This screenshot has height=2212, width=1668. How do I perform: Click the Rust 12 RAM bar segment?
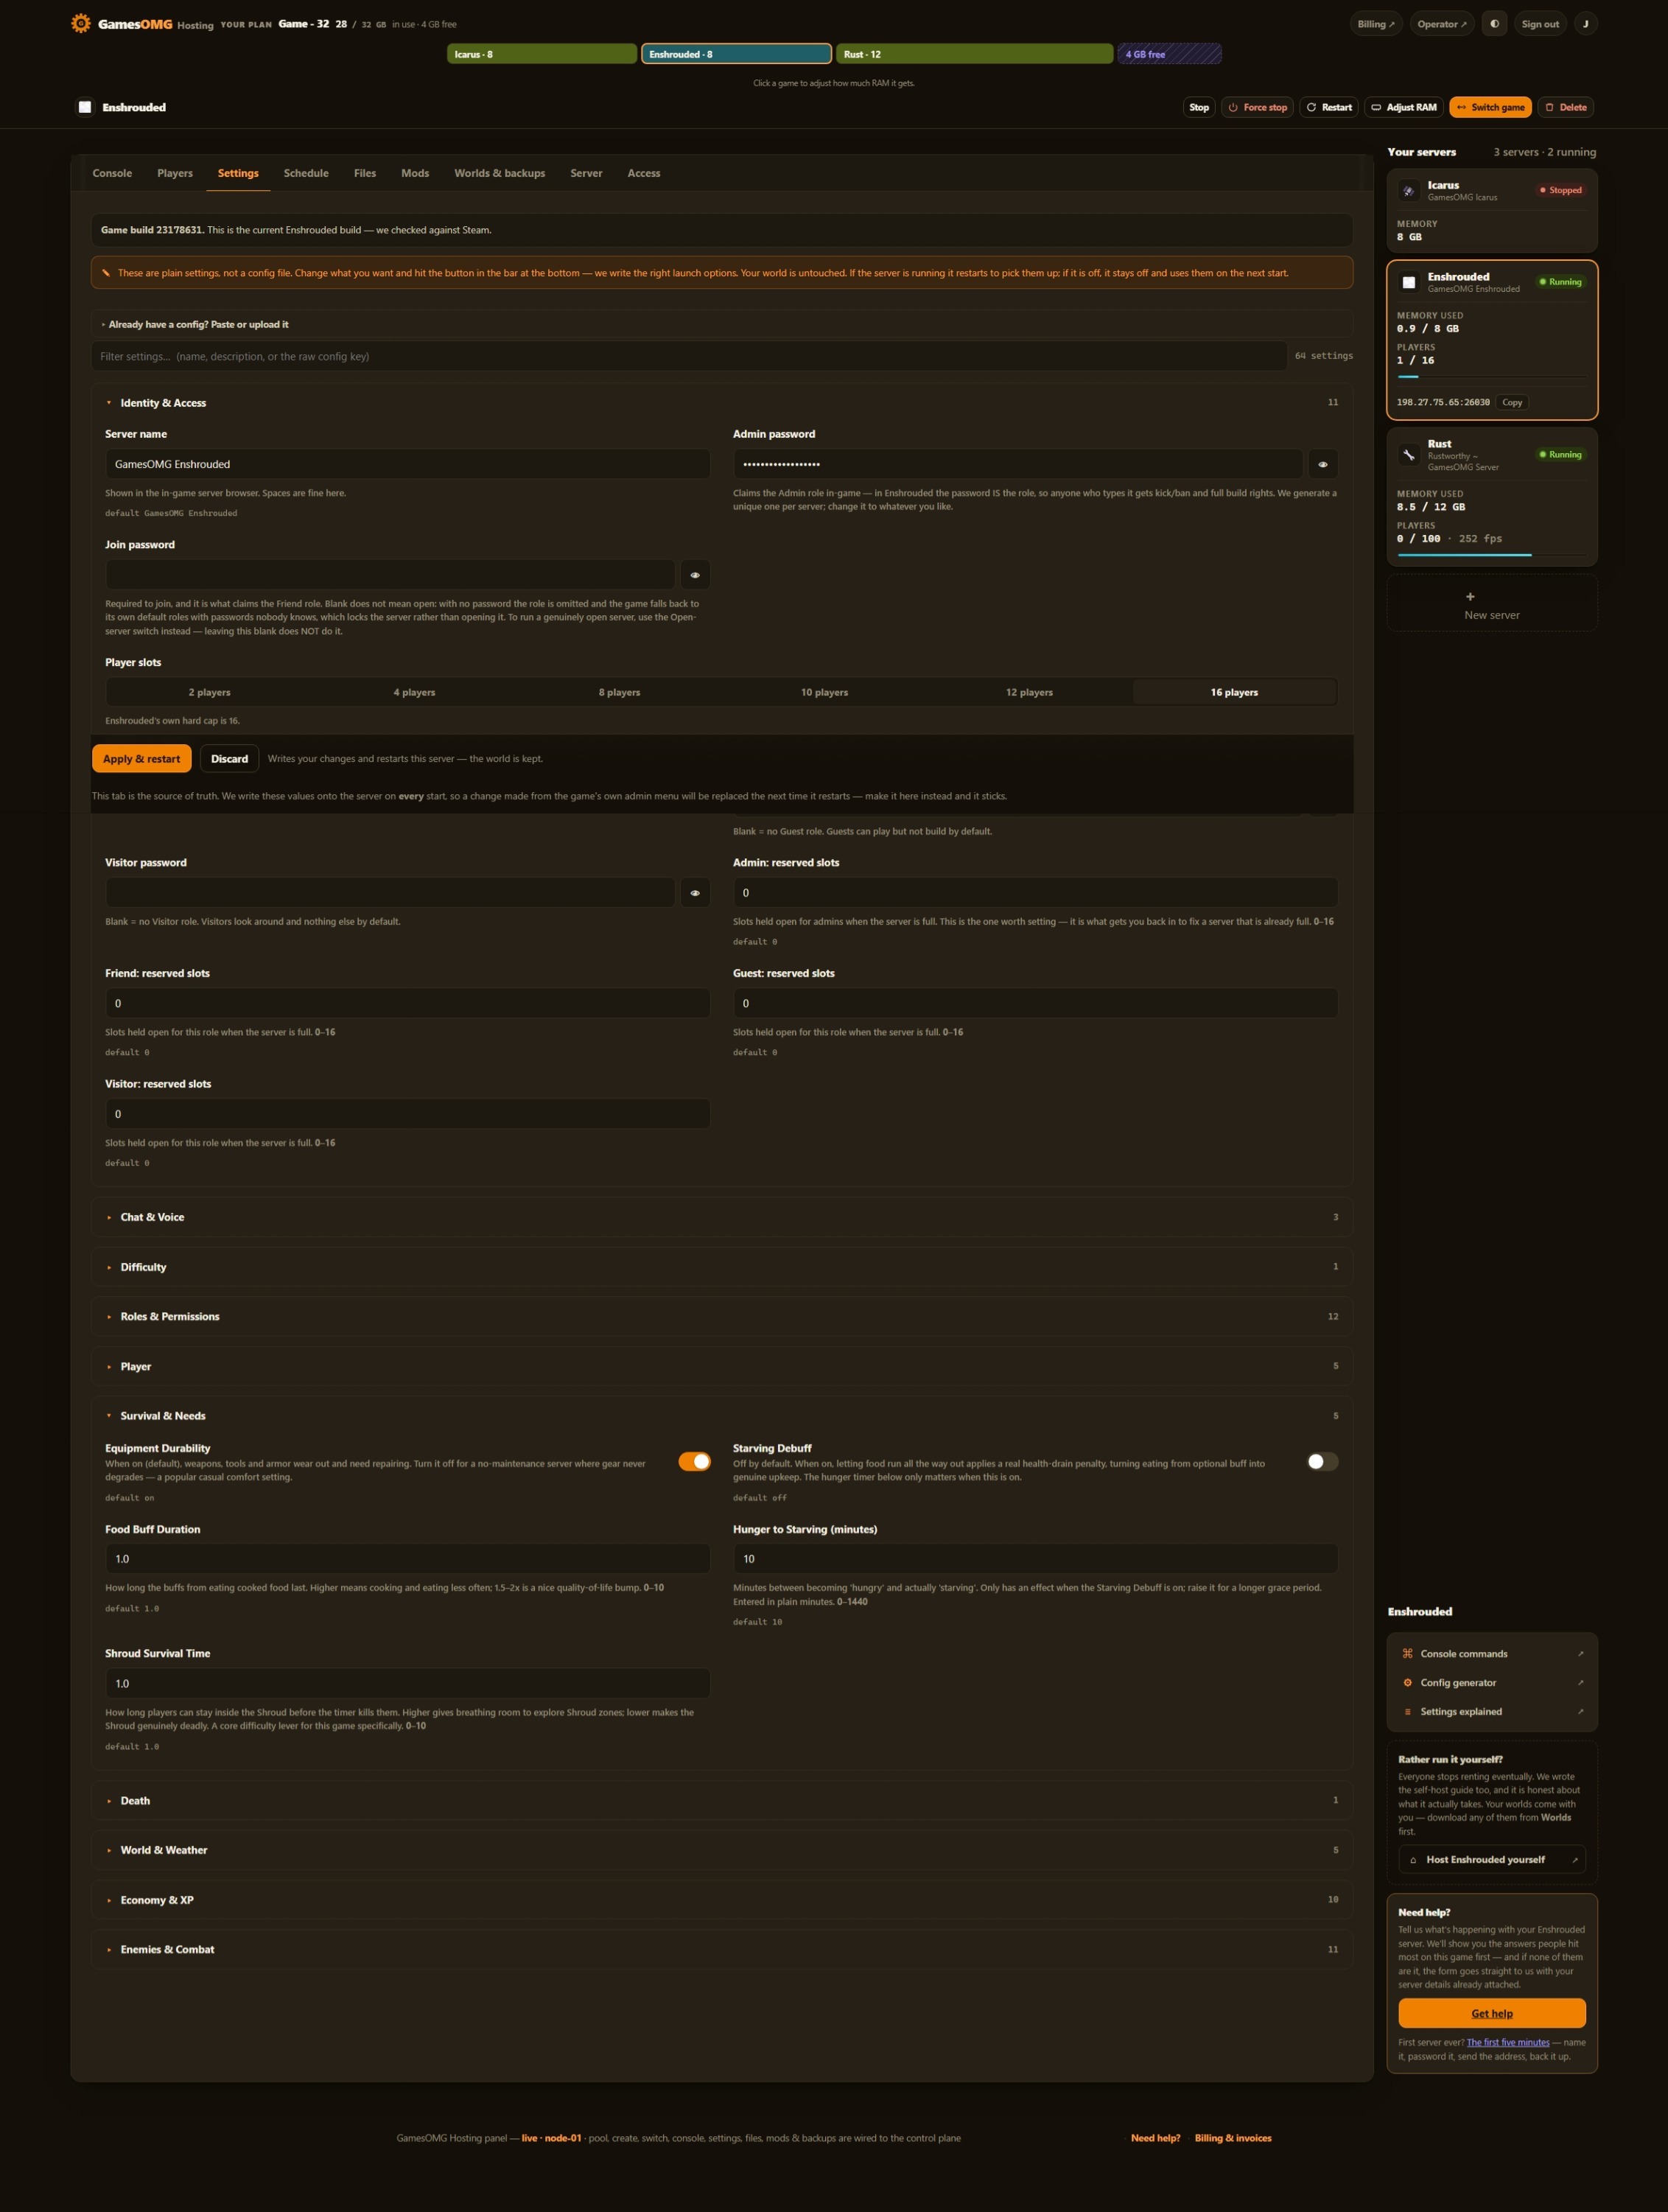coord(975,54)
